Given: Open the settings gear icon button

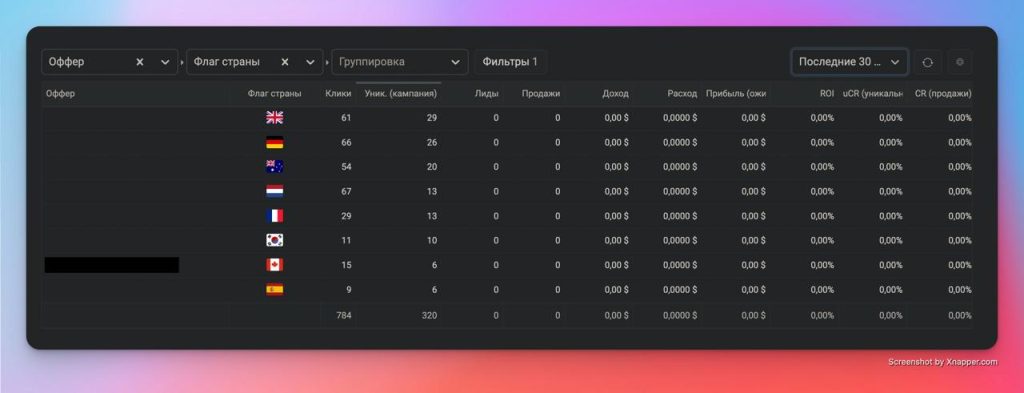Looking at the screenshot, I should (959, 62).
